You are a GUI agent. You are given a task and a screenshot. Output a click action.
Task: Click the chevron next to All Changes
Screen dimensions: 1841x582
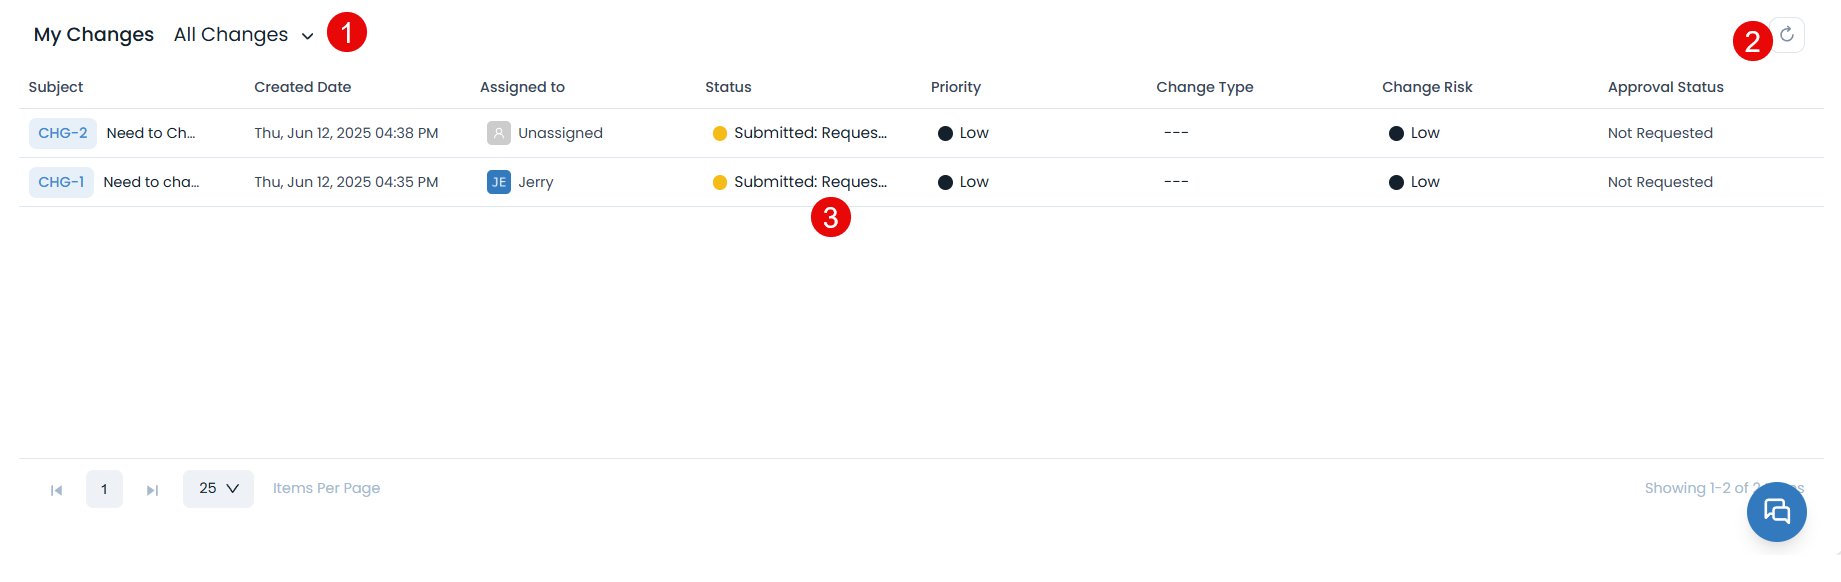(x=308, y=36)
